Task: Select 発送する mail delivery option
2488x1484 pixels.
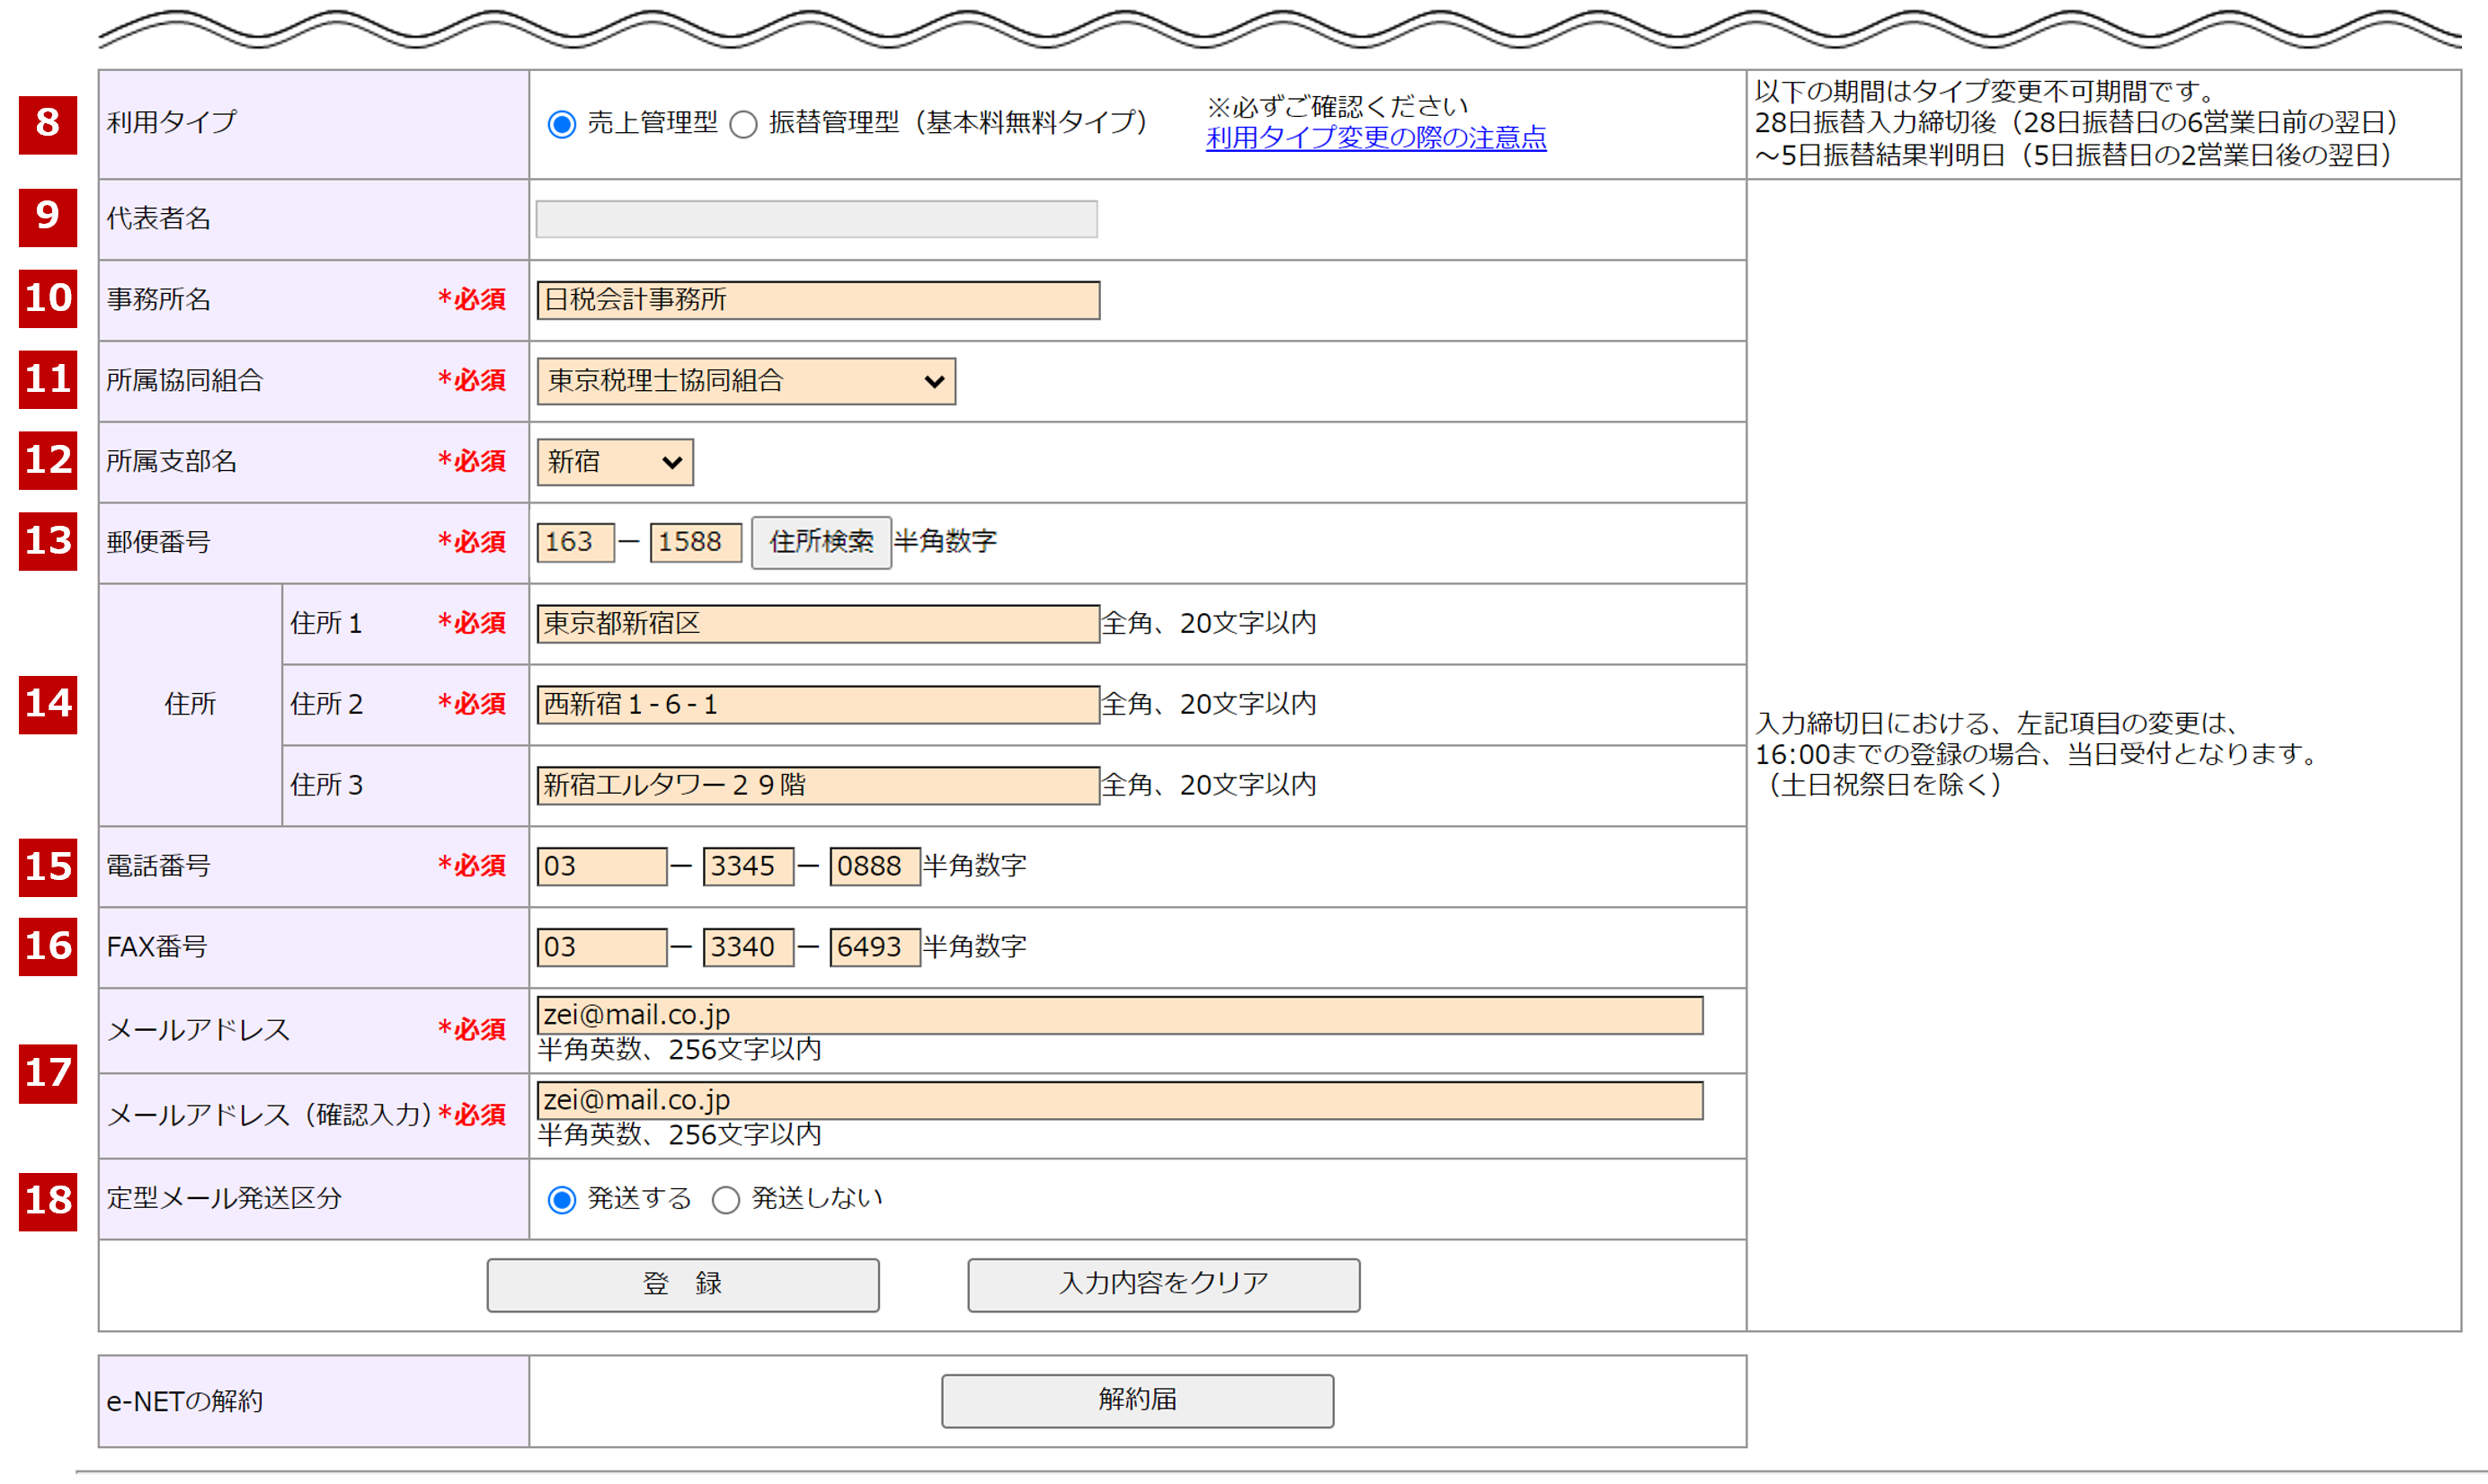Action: tap(562, 1199)
